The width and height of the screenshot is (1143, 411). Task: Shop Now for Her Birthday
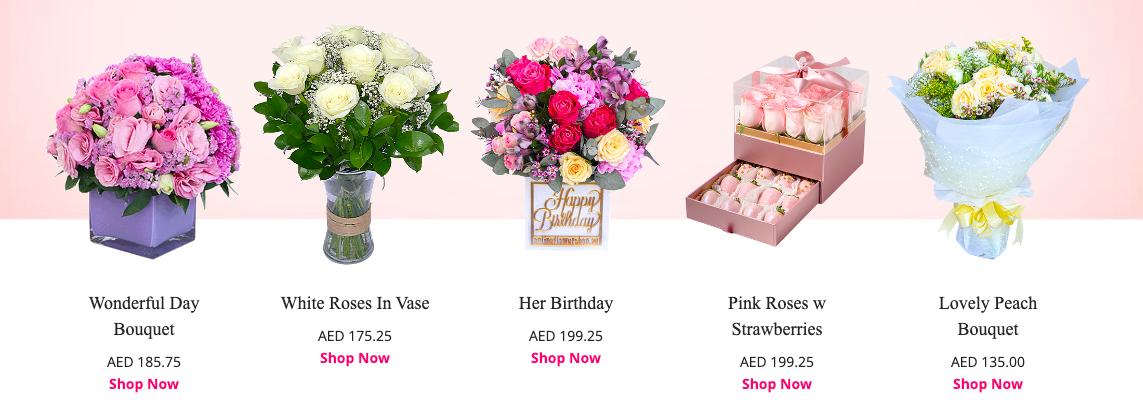[566, 358]
